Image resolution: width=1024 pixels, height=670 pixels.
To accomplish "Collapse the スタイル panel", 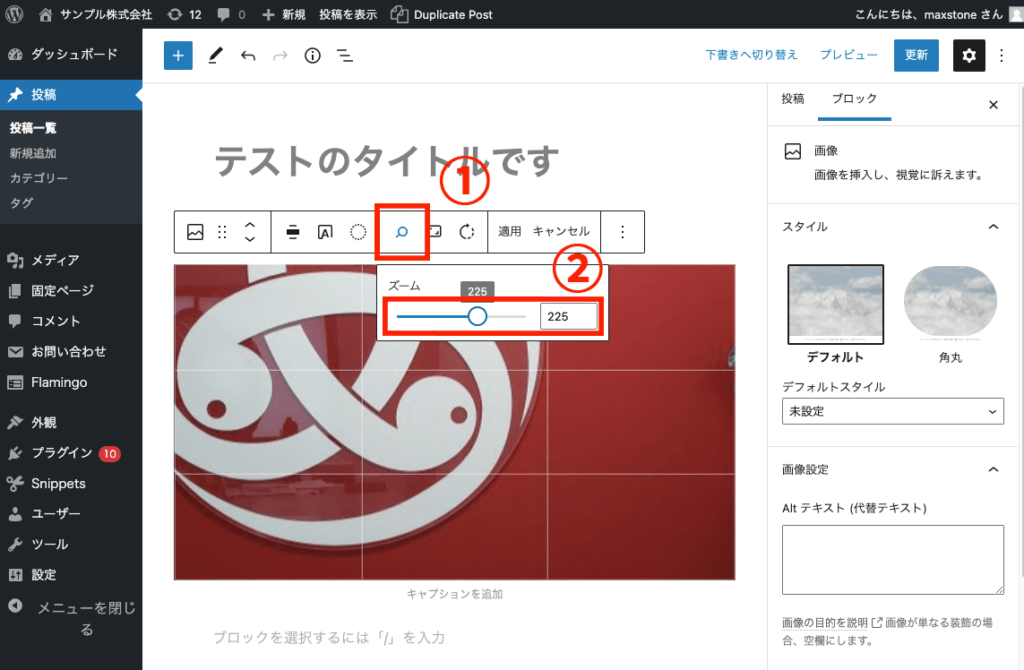I will tap(993, 227).
